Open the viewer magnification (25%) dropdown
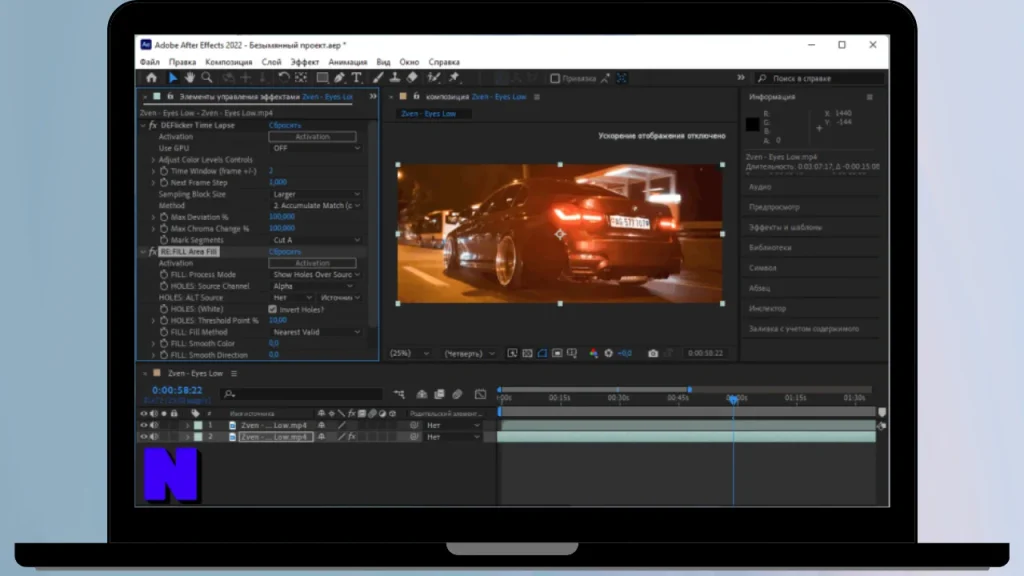 tap(409, 353)
